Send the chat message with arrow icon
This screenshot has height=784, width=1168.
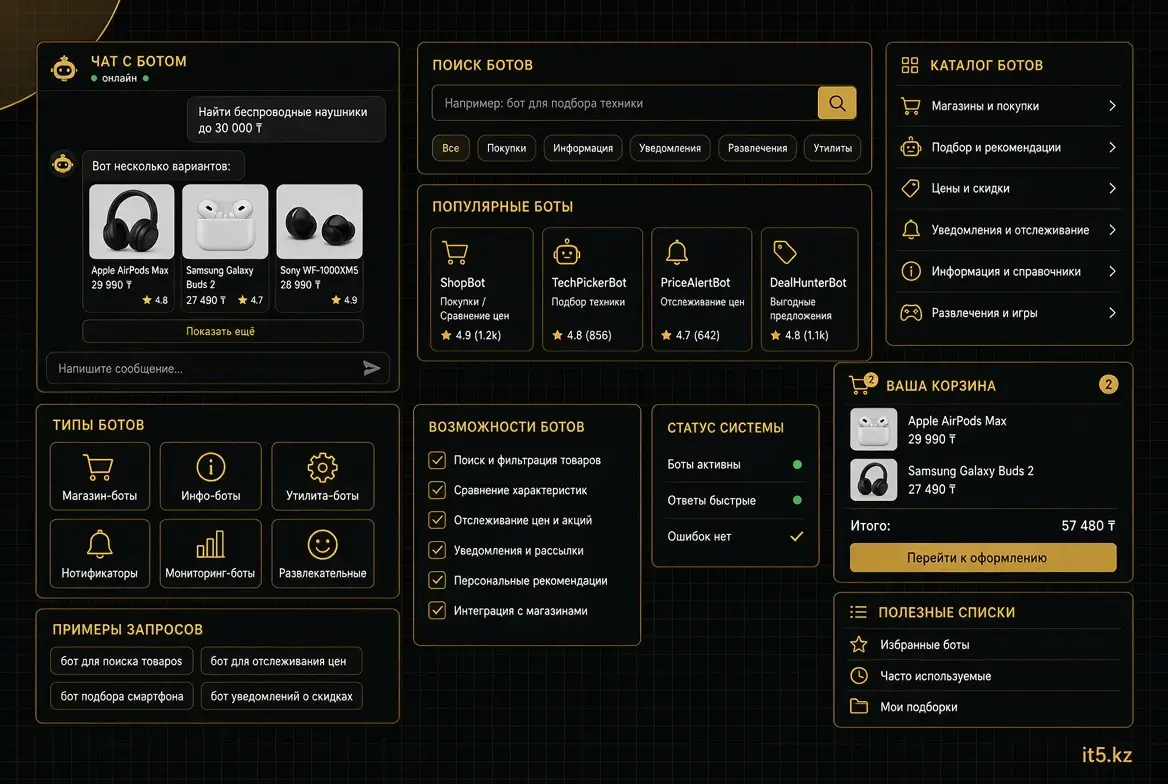click(x=372, y=368)
